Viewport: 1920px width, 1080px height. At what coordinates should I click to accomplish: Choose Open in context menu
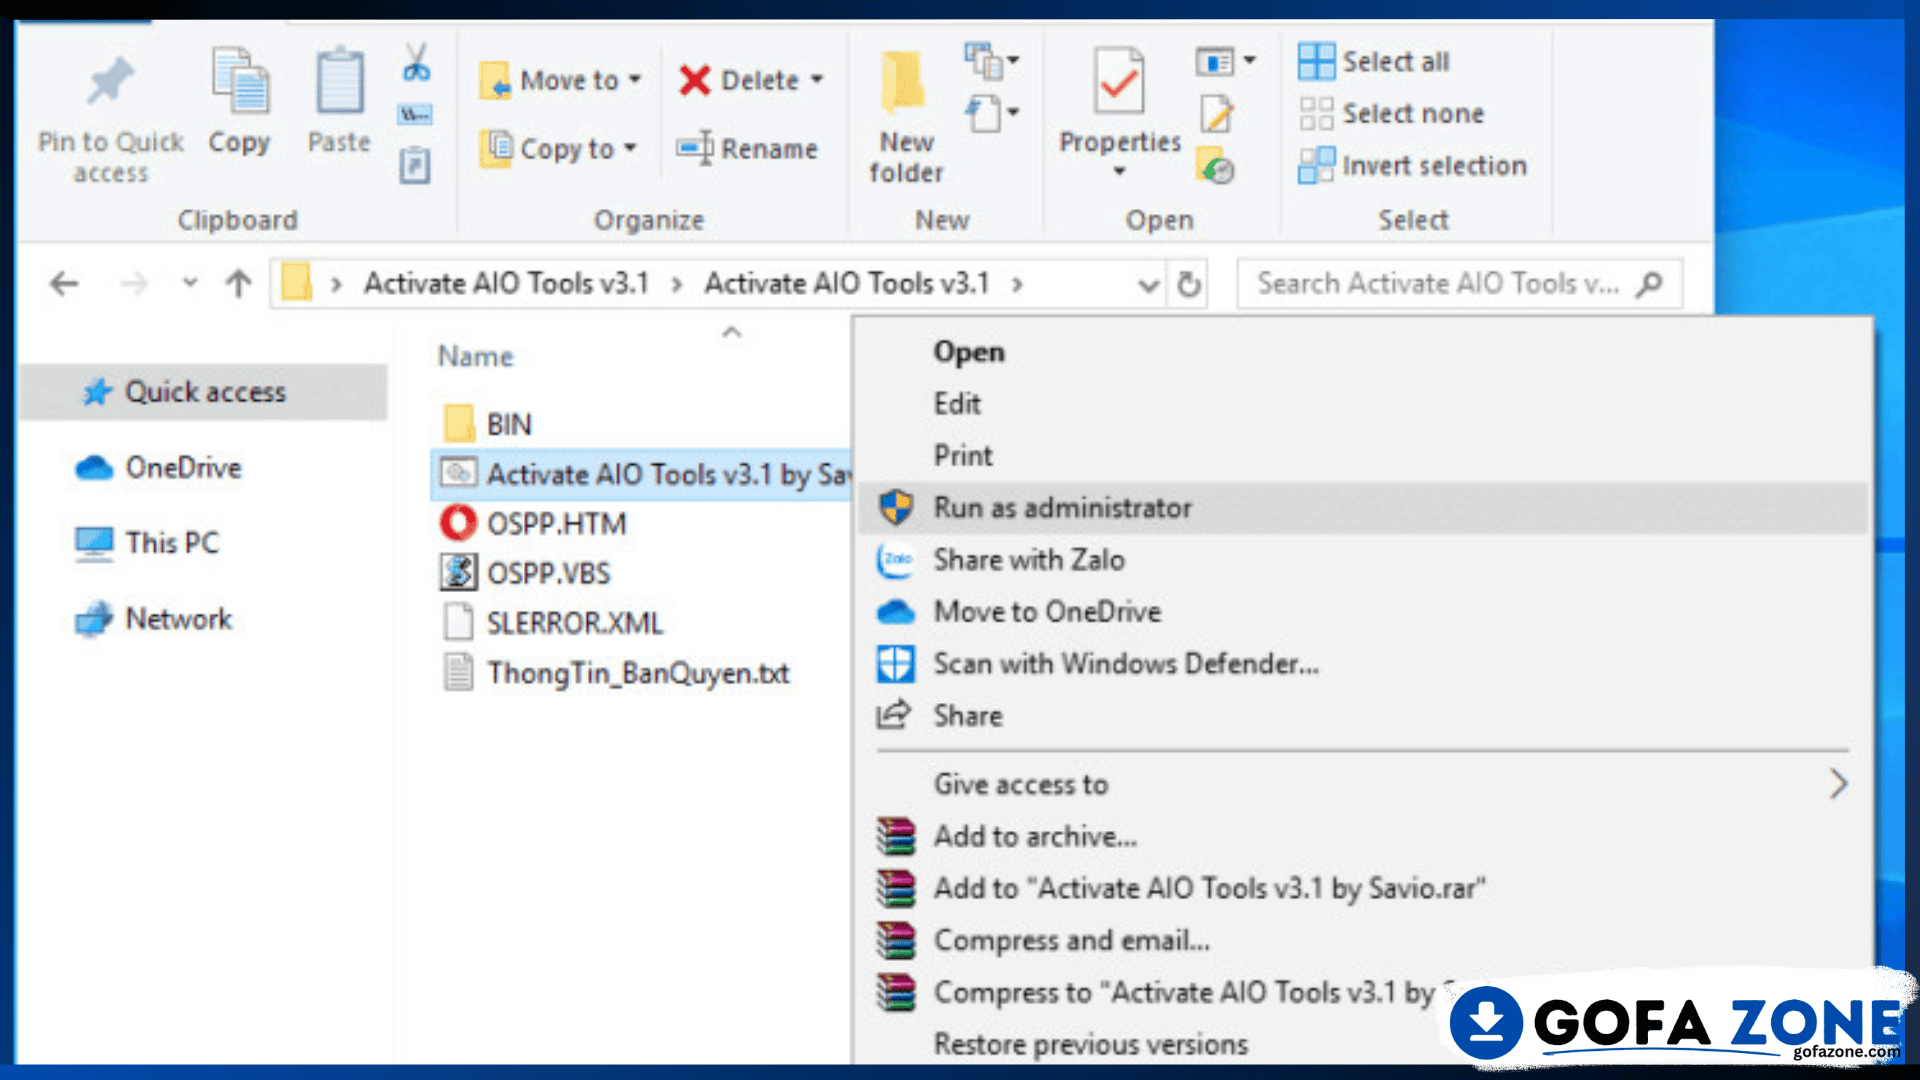pyautogui.click(x=1364, y=352)
